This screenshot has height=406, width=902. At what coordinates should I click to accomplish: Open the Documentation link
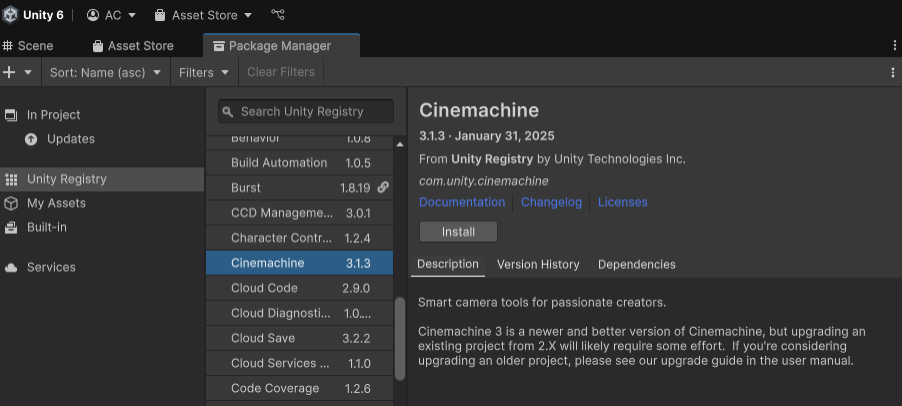[x=462, y=202]
